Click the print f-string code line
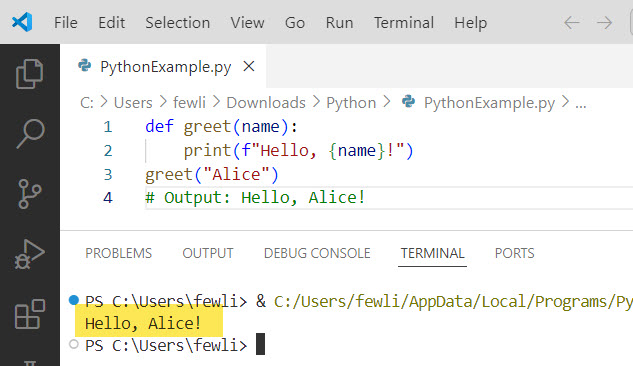The width and height of the screenshot is (633, 366). click(299, 151)
